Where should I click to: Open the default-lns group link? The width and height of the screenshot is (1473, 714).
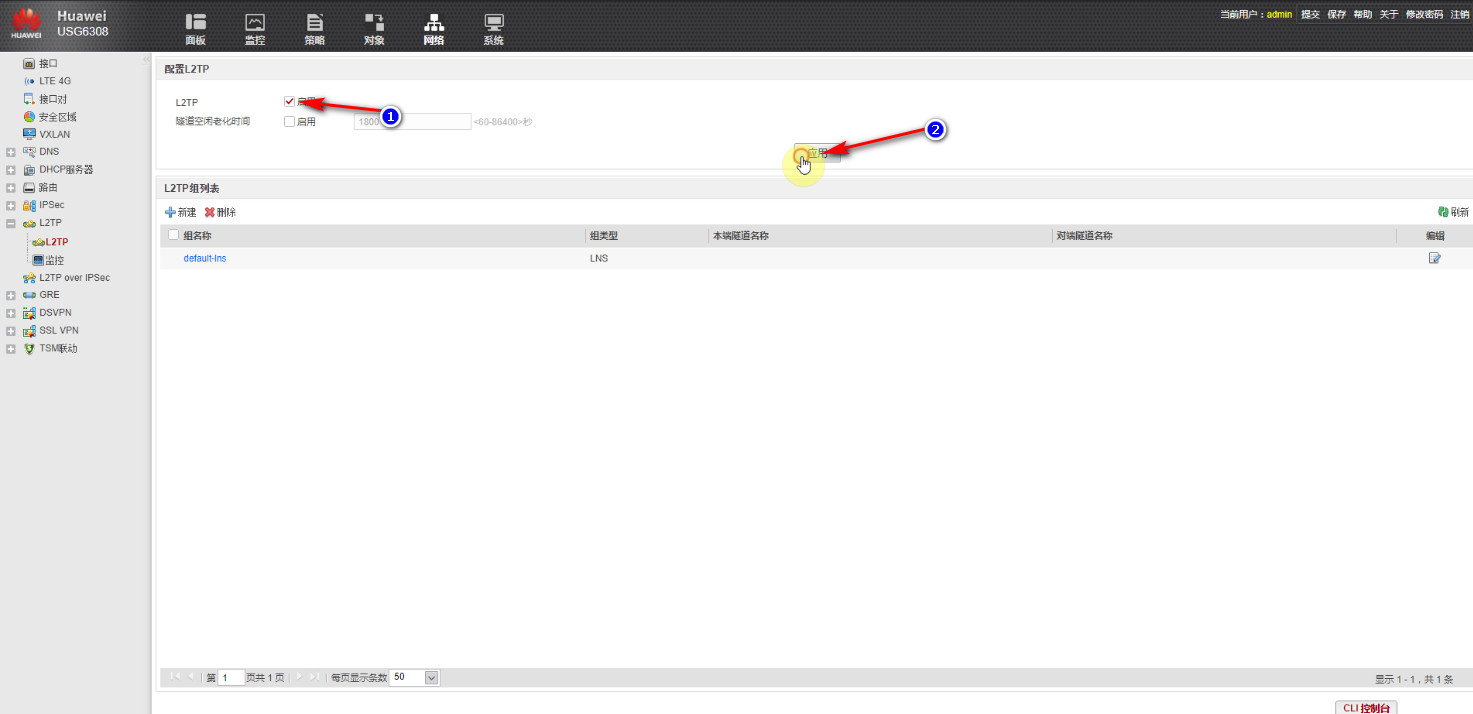(x=204, y=258)
